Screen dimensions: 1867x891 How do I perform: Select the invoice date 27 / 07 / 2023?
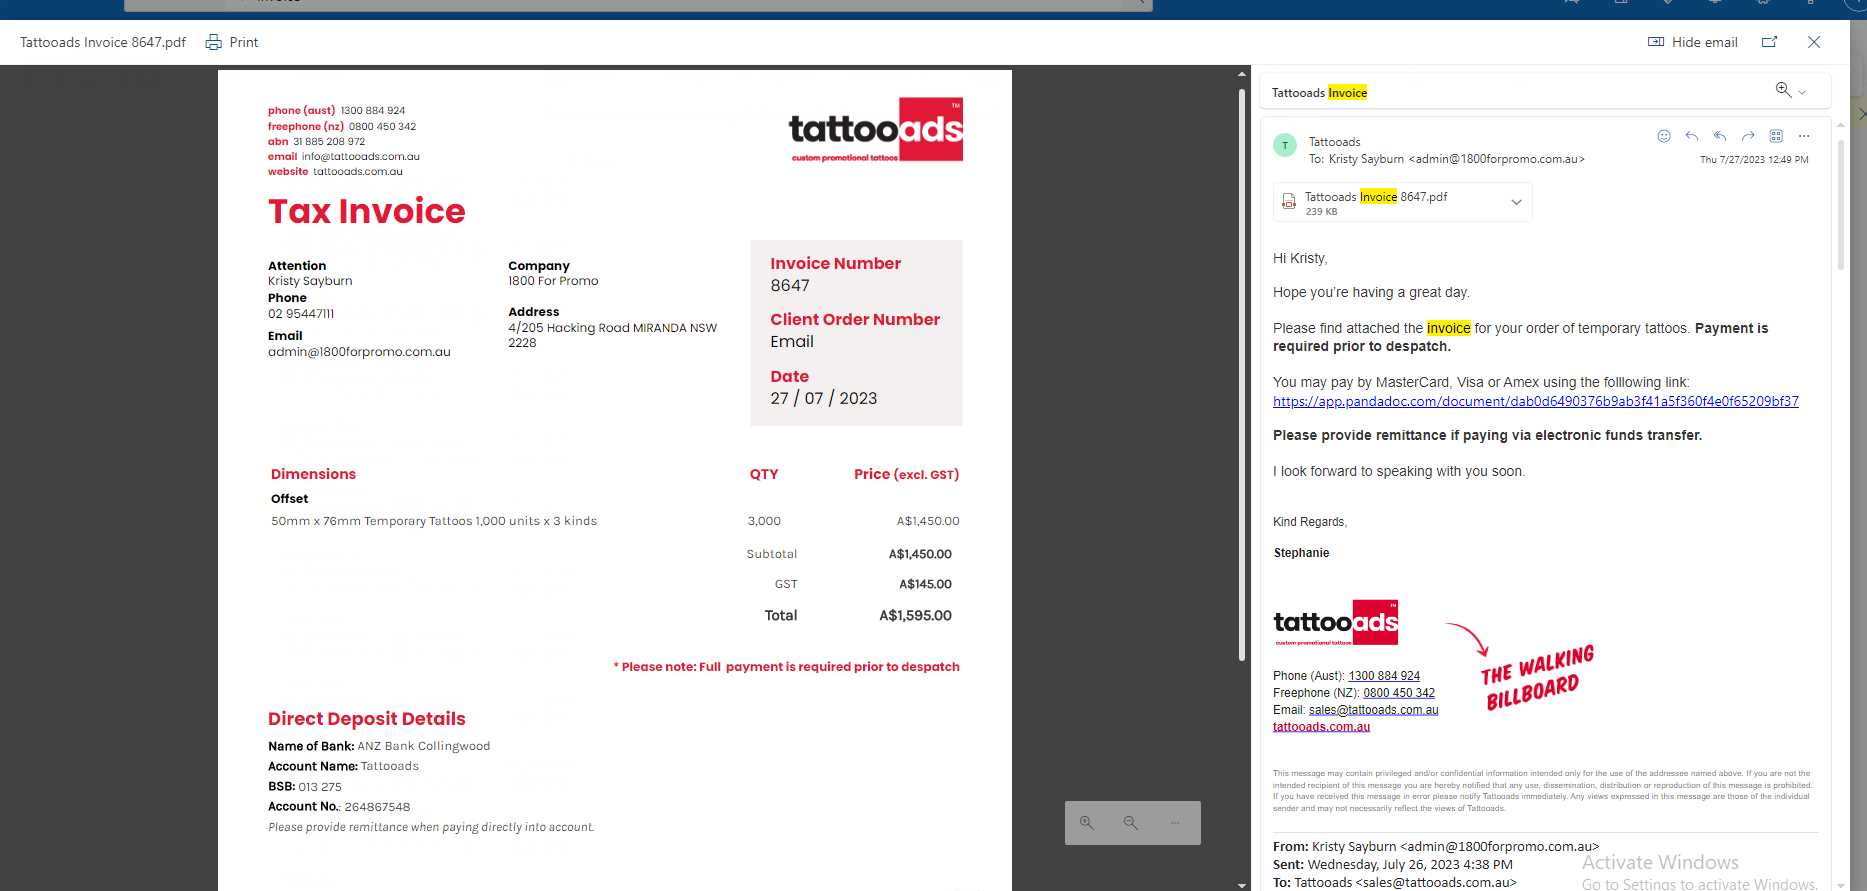[x=824, y=398]
